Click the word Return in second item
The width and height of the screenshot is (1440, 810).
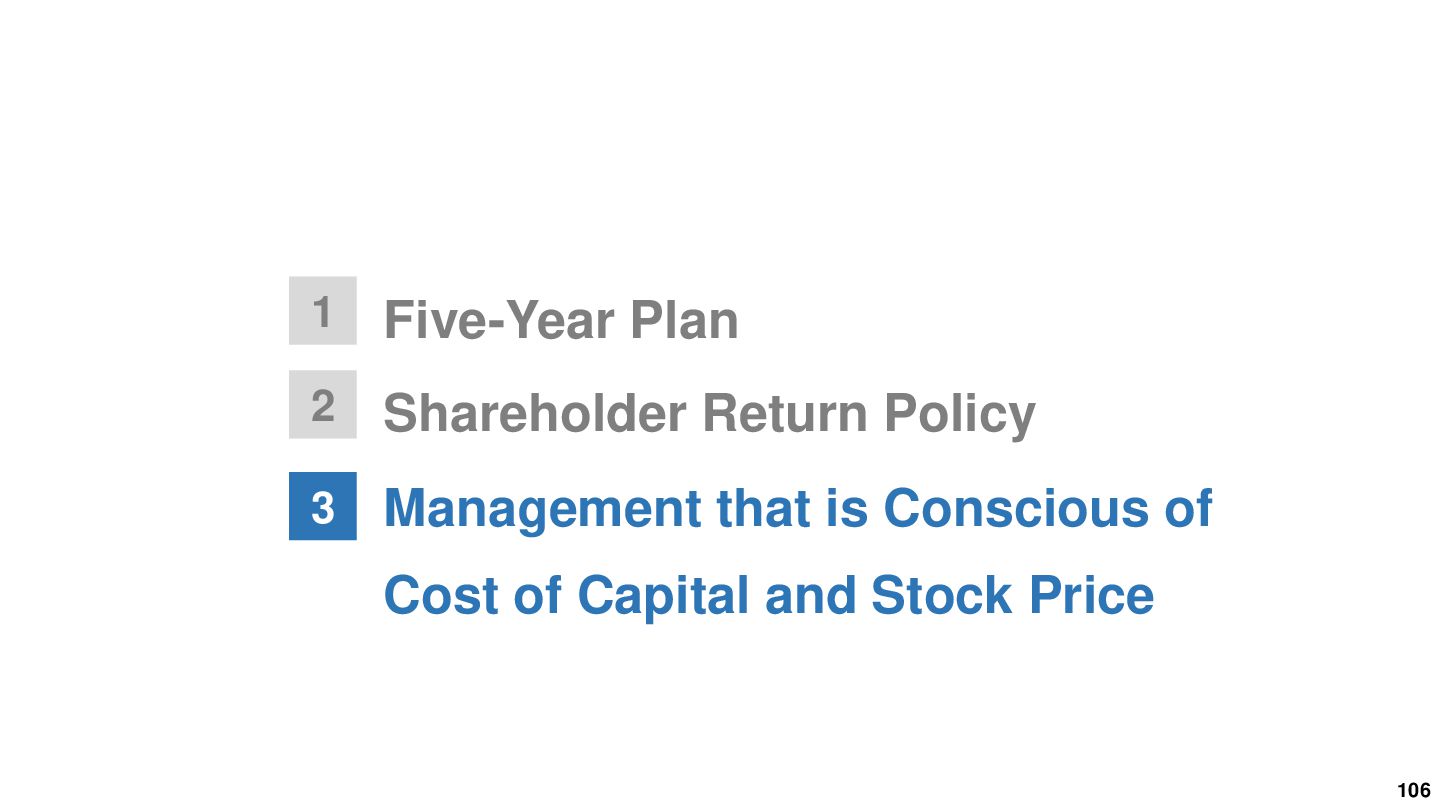pyautogui.click(x=784, y=413)
